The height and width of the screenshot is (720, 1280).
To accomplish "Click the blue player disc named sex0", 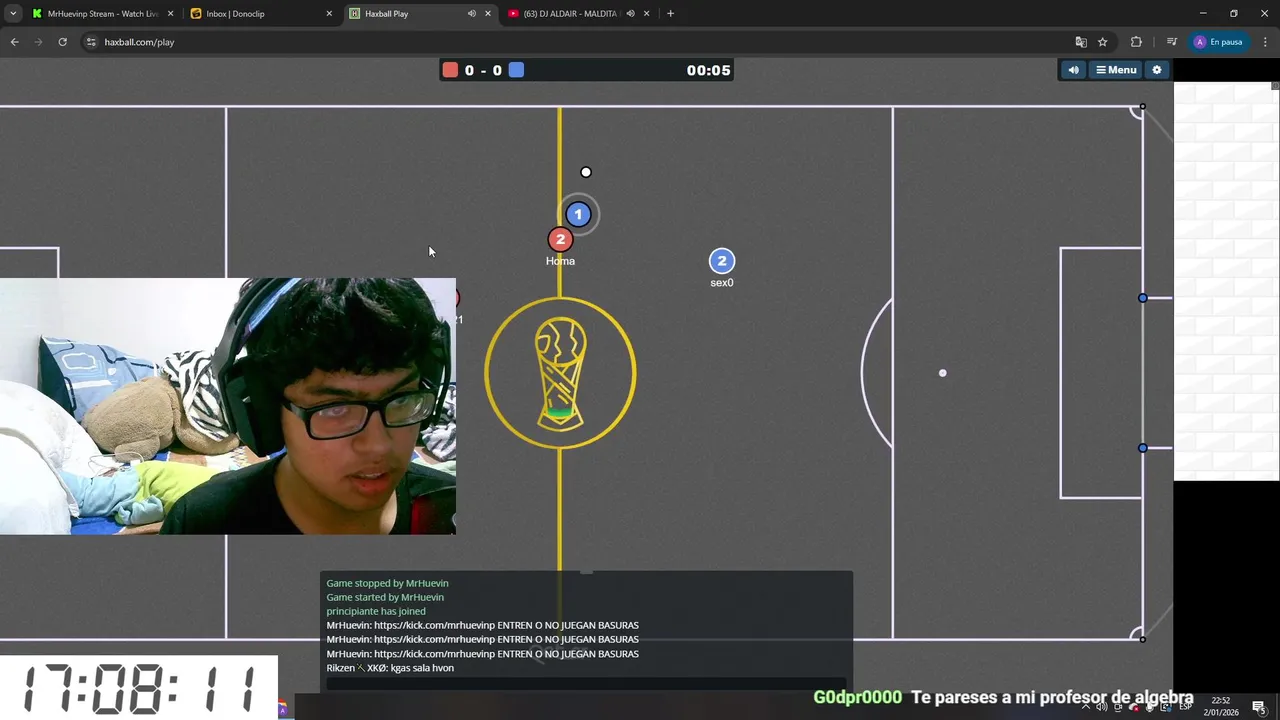I will (x=722, y=261).
